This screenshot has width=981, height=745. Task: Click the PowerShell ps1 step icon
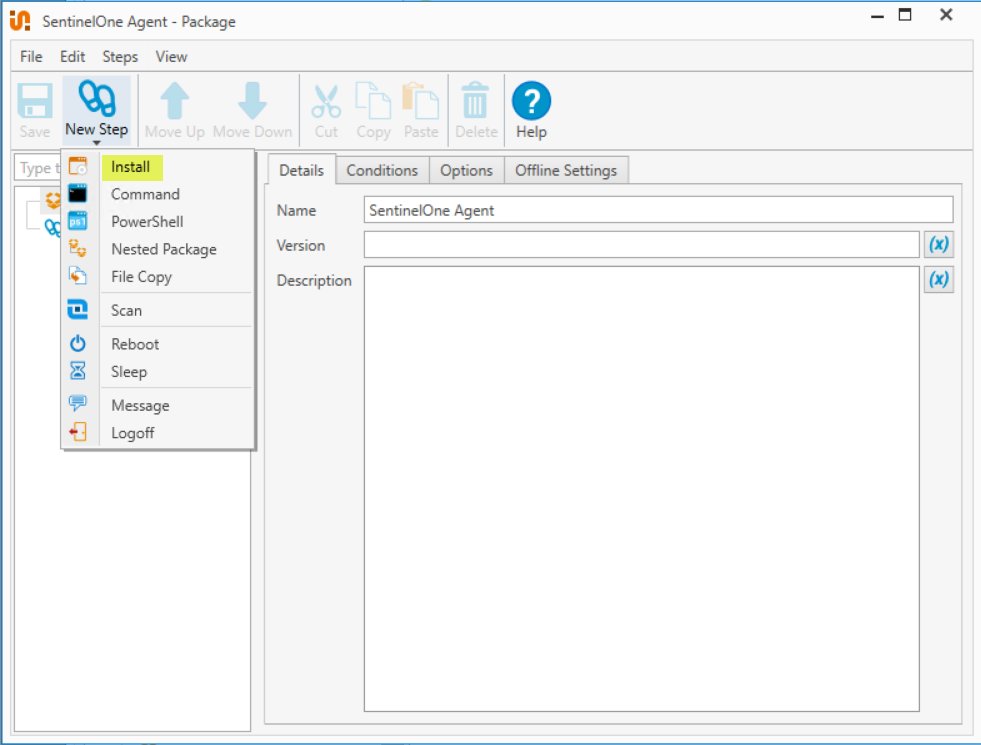[x=78, y=221]
